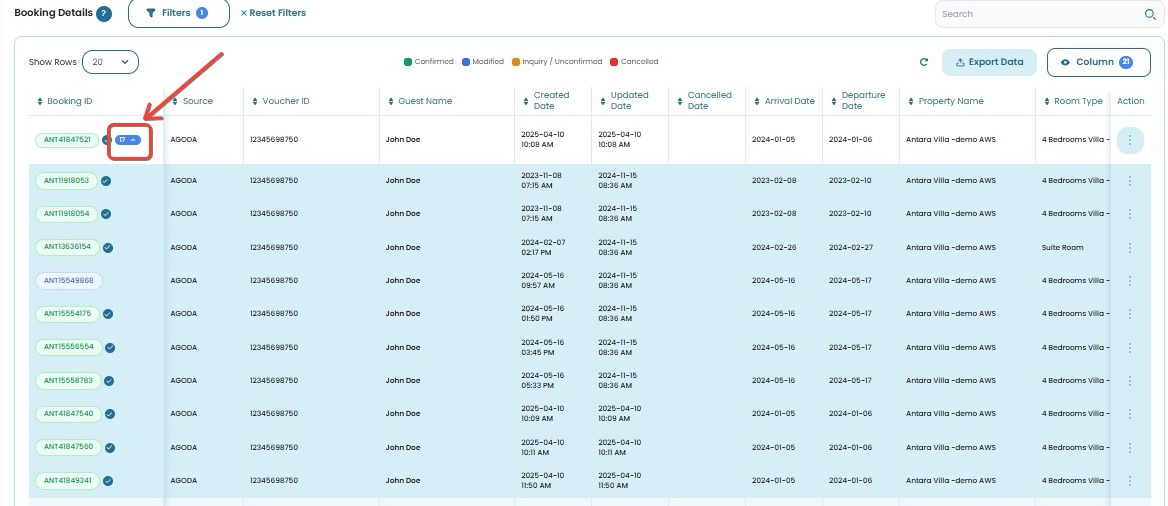
Task: Open booking ID ANT41847560 badge
Action: (x=68, y=447)
